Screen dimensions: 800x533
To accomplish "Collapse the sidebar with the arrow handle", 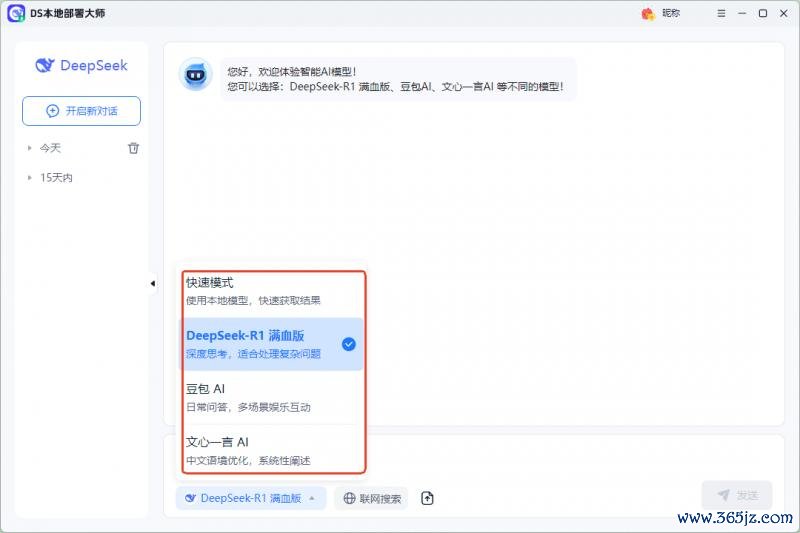I will (153, 284).
